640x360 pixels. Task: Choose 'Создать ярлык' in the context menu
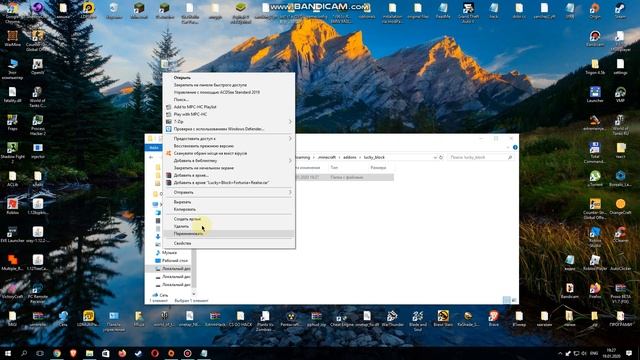point(229,219)
